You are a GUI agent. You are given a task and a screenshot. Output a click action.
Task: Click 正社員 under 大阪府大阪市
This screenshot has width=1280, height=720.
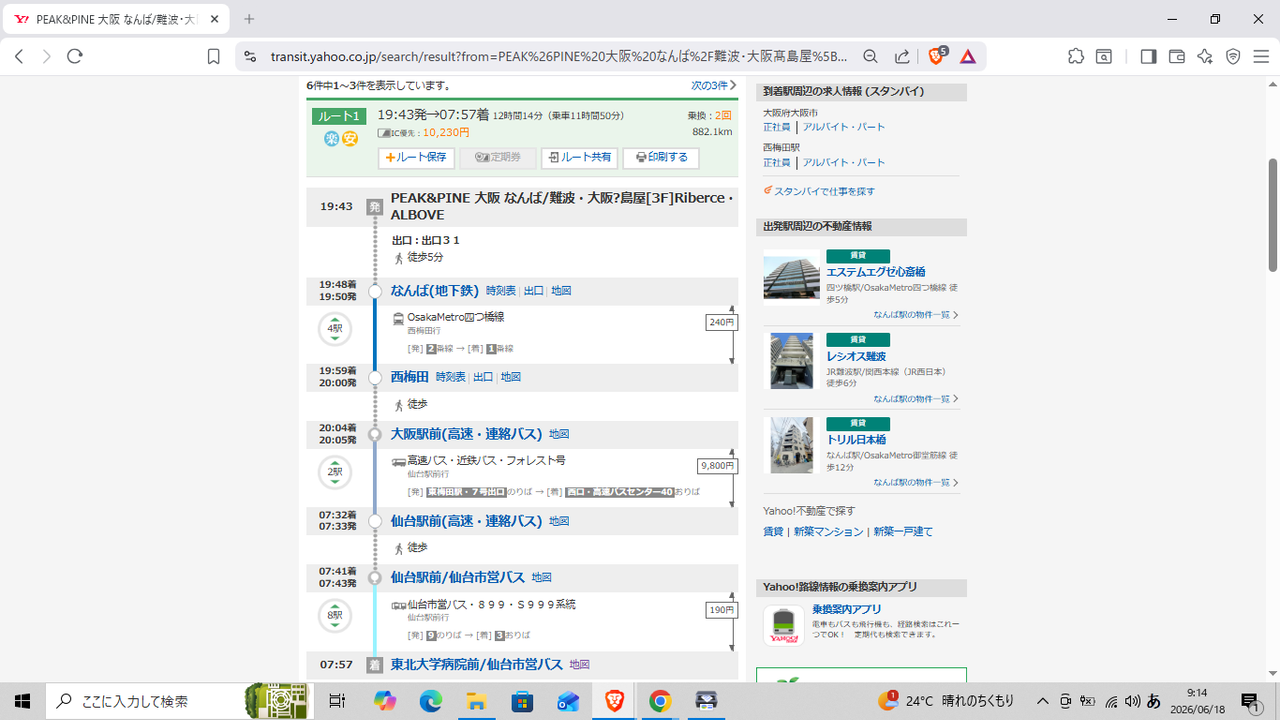click(x=776, y=127)
